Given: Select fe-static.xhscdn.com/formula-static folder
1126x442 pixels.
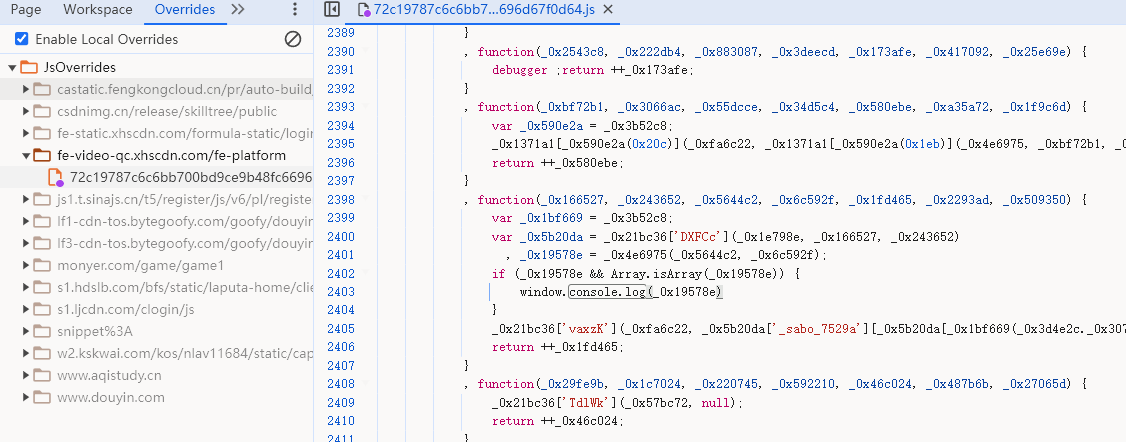Looking at the screenshot, I should pos(185,133).
